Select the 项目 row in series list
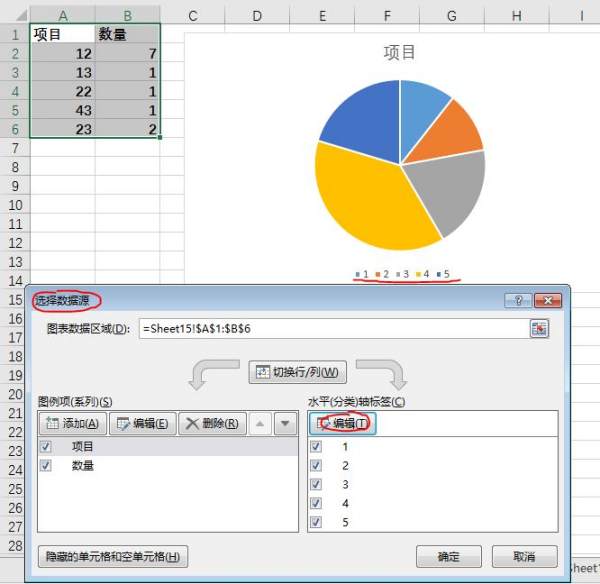This screenshot has height=584, width=600. pos(168,447)
